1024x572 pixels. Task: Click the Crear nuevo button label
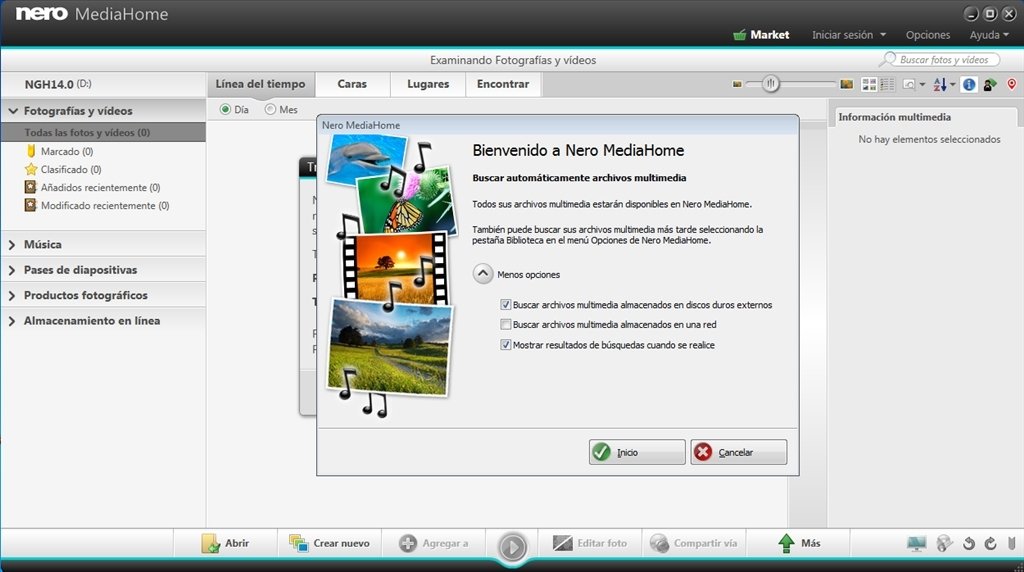(342, 543)
